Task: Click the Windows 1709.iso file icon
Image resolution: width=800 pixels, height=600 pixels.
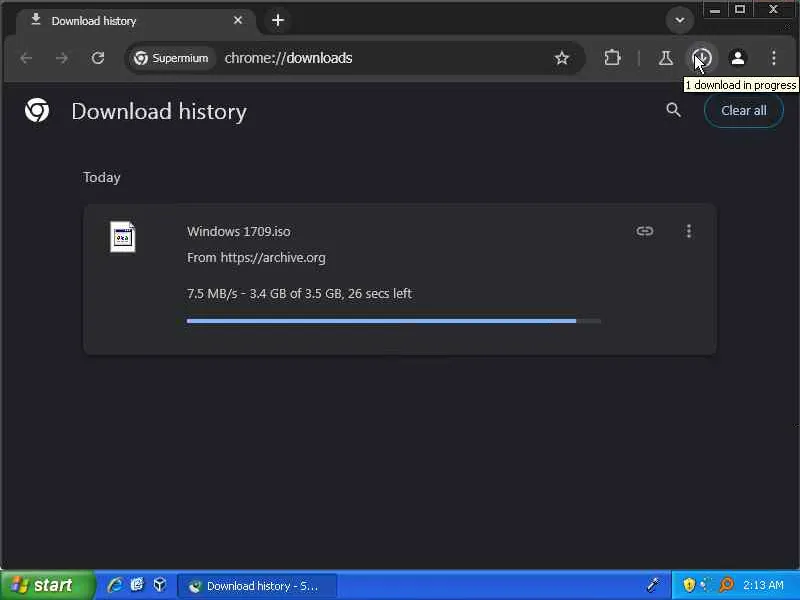Action: pos(122,237)
